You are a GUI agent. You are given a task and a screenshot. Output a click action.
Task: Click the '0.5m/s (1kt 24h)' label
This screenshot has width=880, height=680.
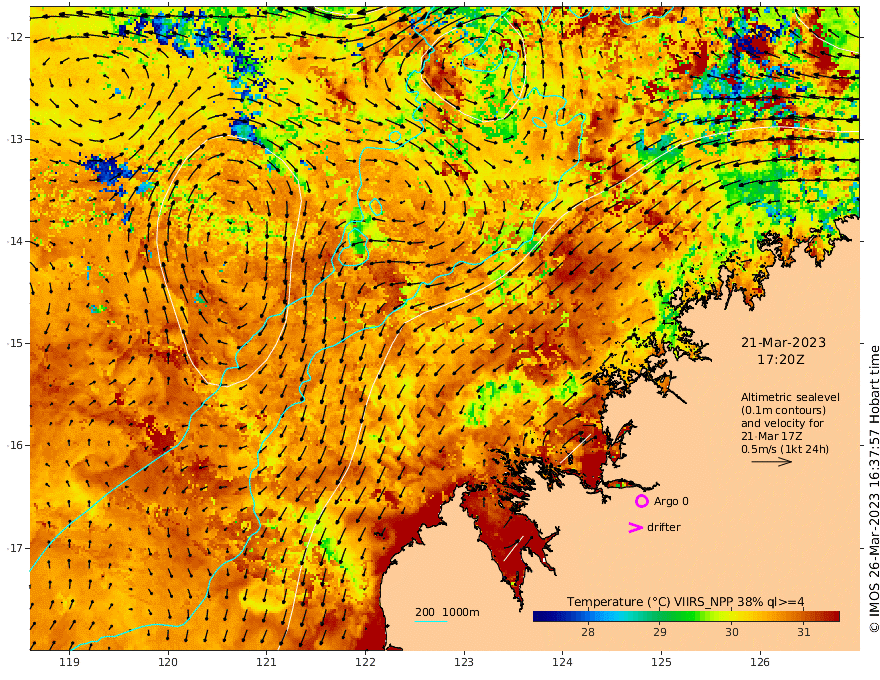pyautogui.click(x=785, y=449)
